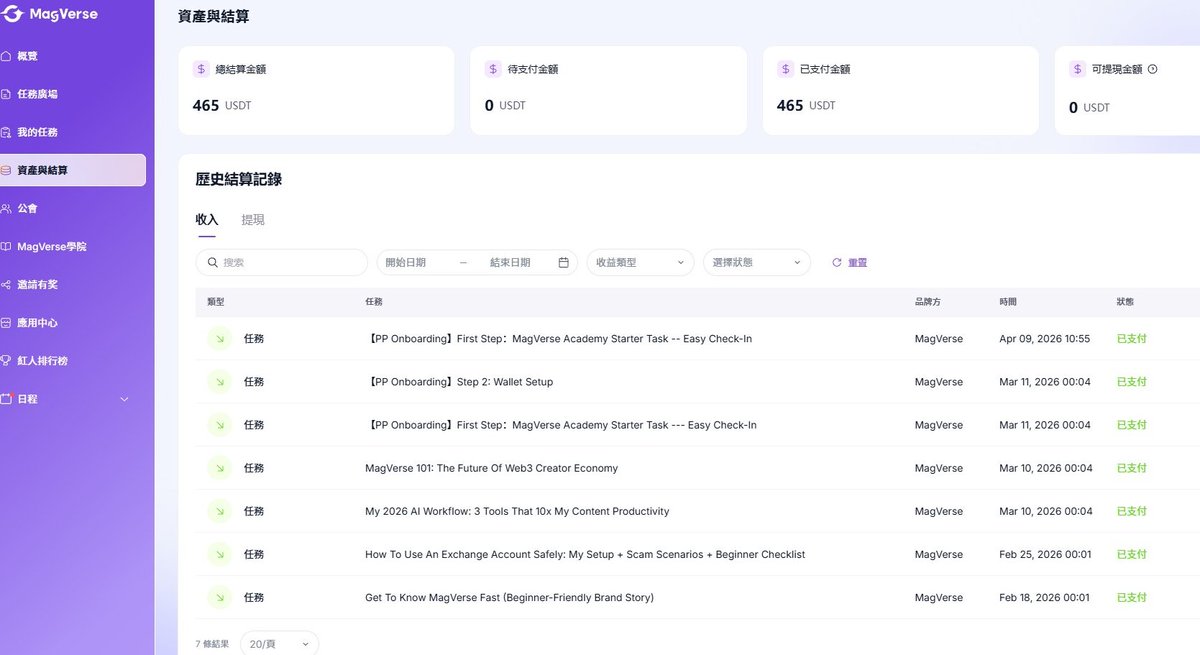Click the MagVerse logo icon
This screenshot has width=1200, height=655.
(12, 15)
